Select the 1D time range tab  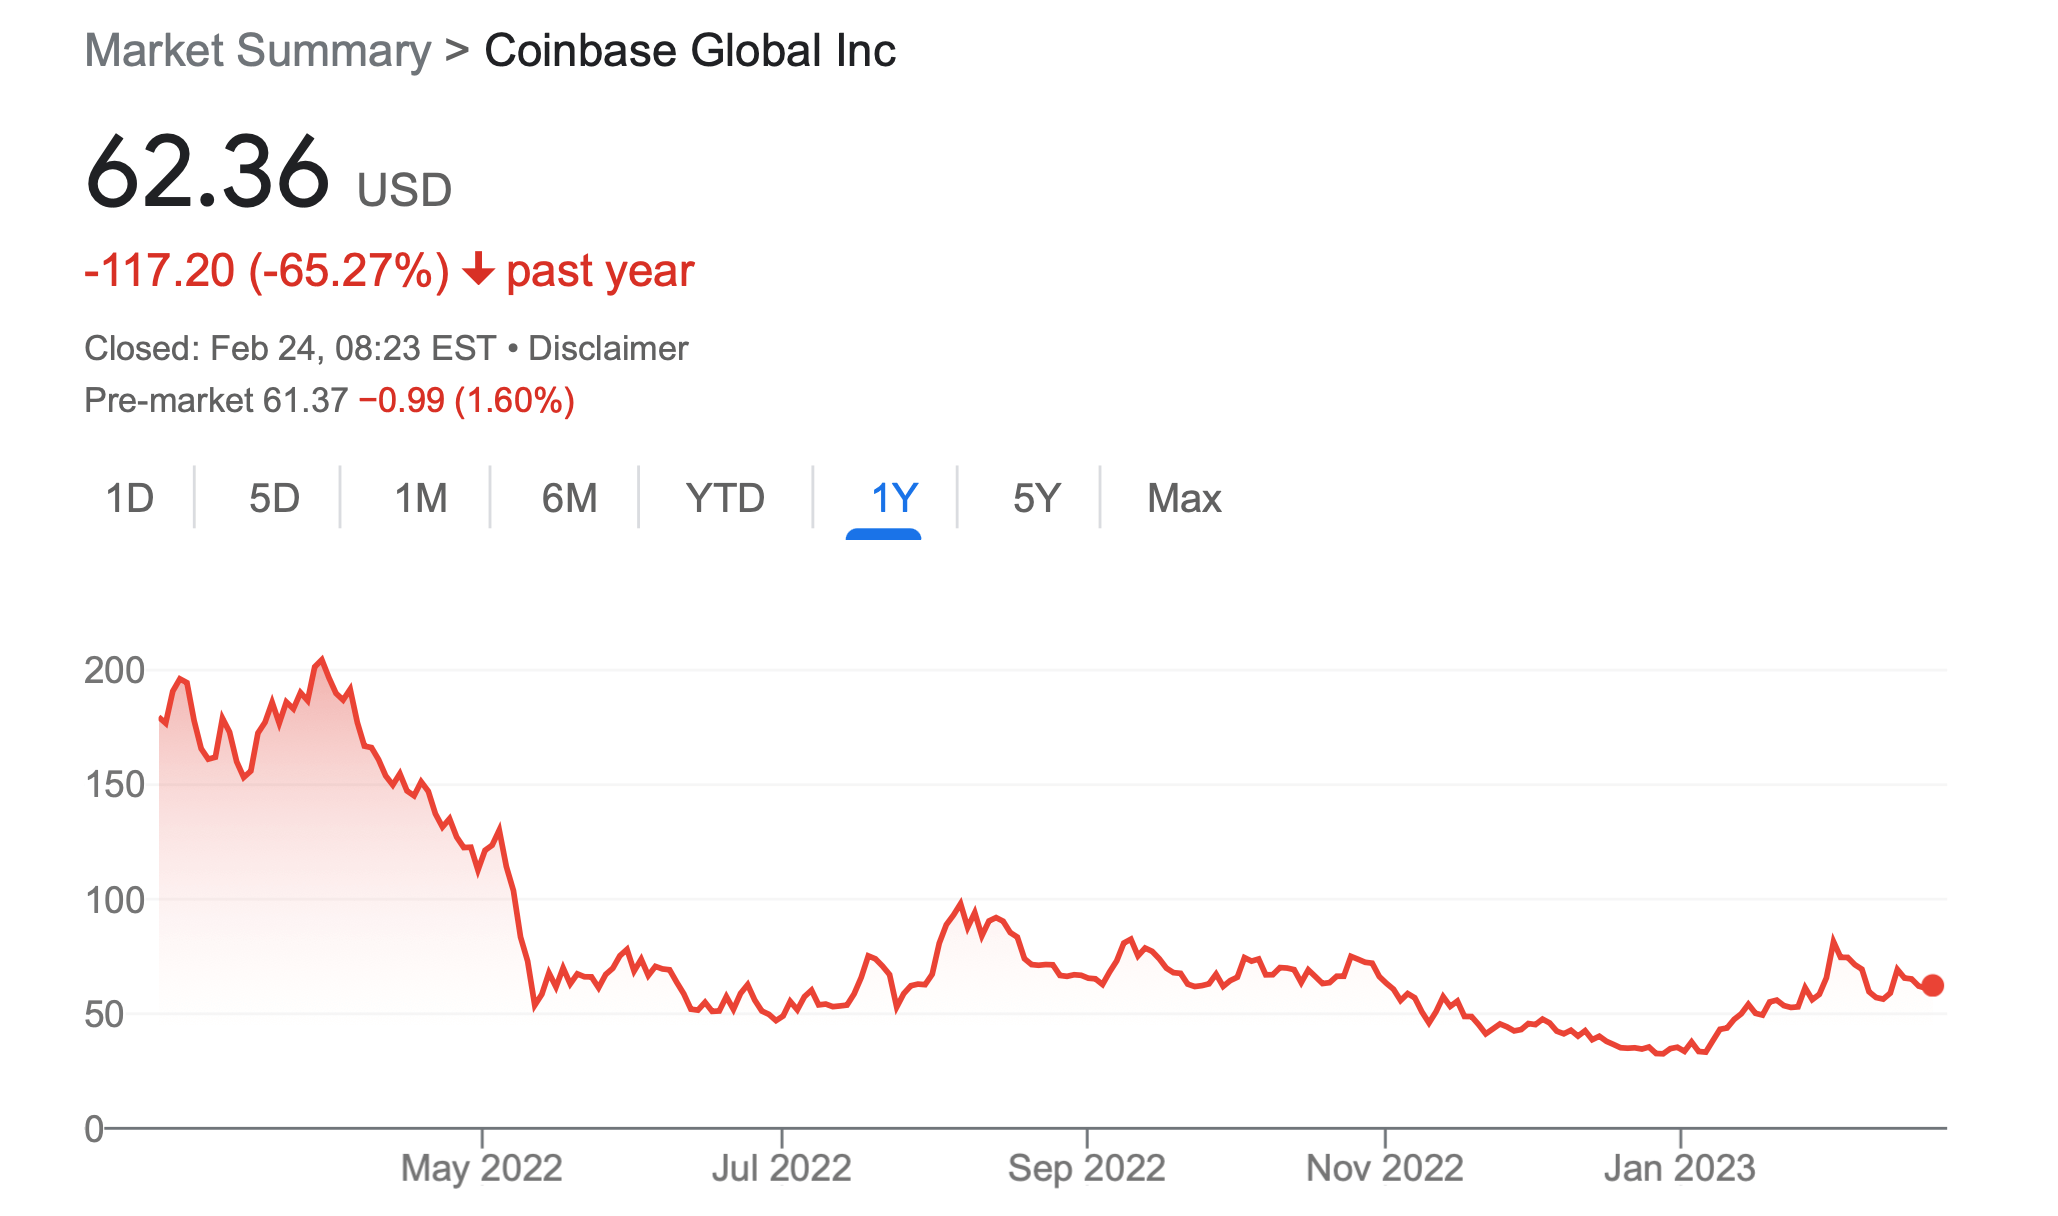[x=130, y=498]
